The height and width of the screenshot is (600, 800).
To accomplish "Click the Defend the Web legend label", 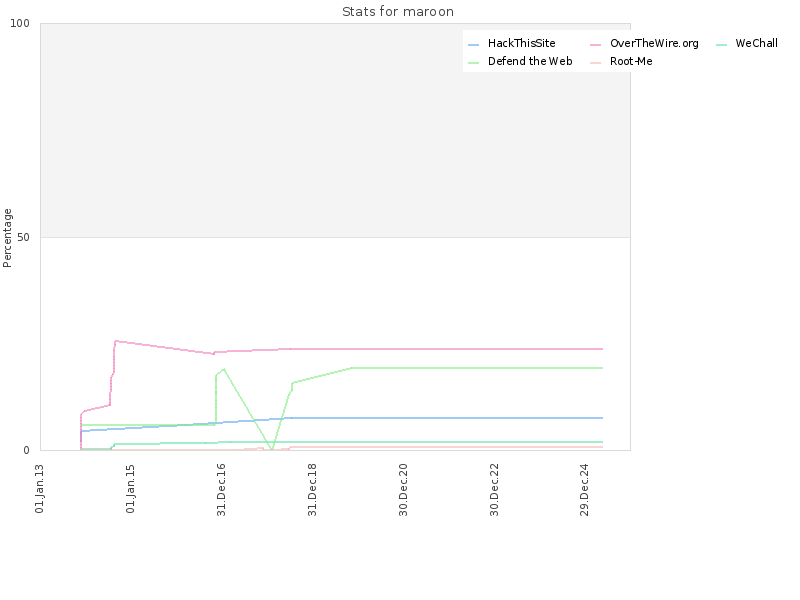I will pyautogui.click(x=530, y=61).
